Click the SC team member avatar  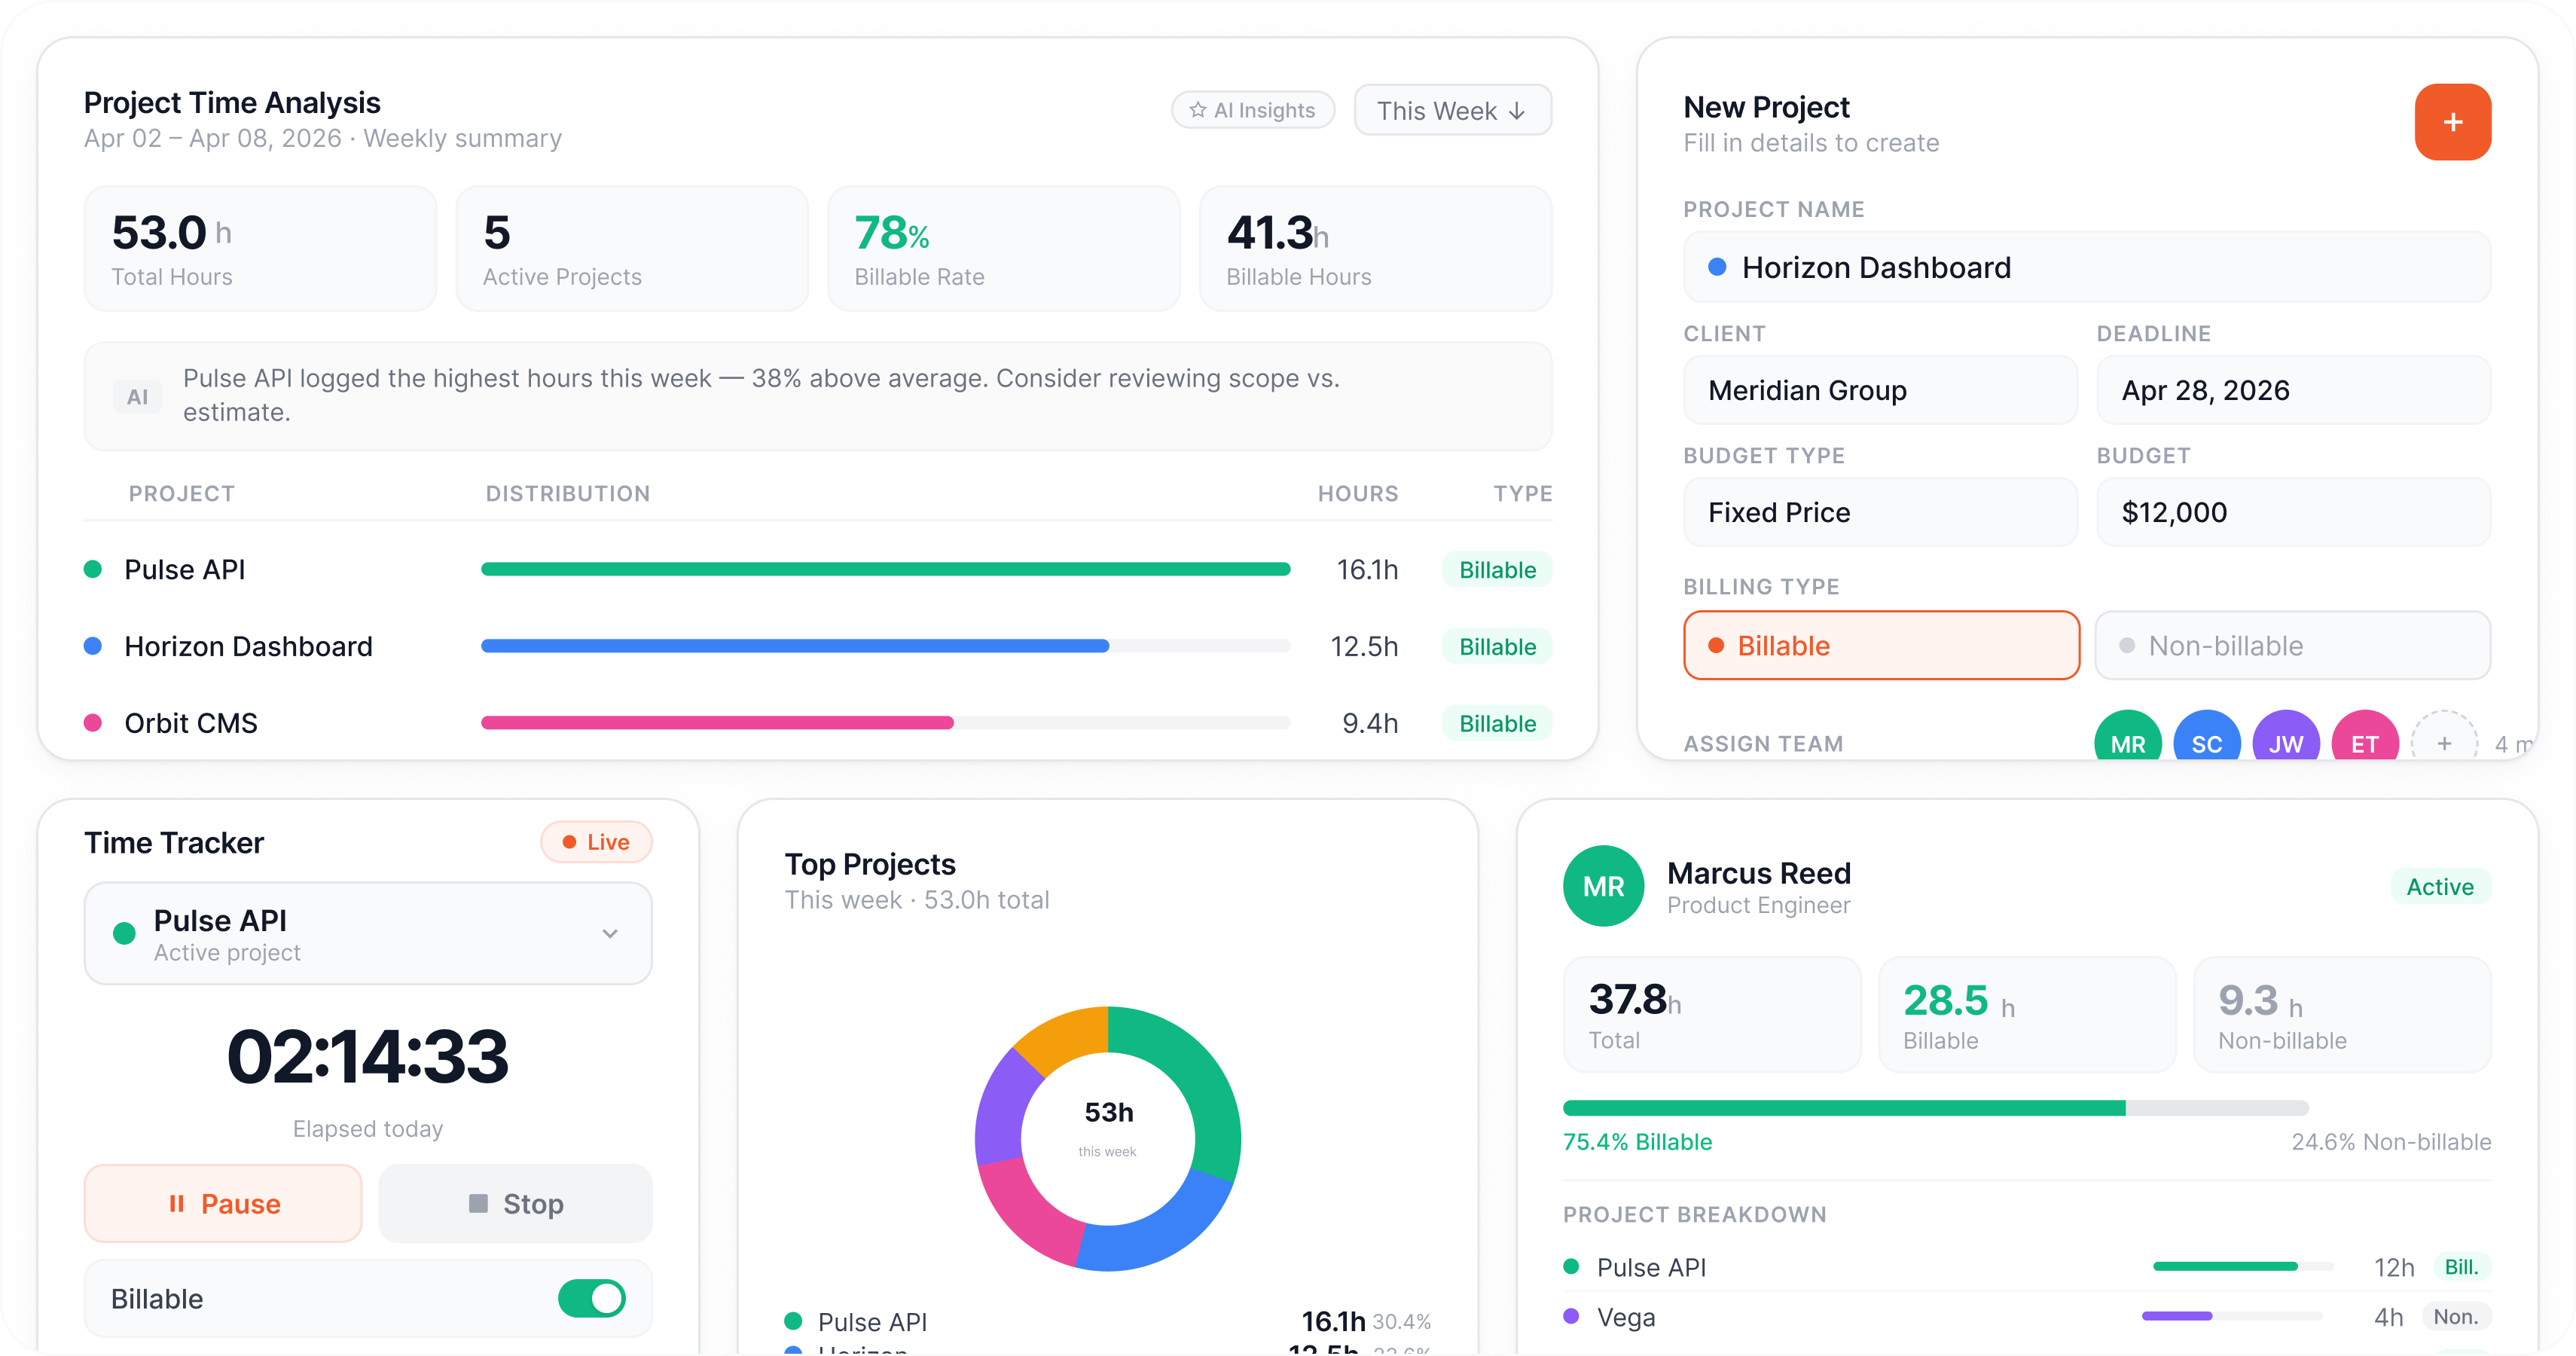point(2206,739)
